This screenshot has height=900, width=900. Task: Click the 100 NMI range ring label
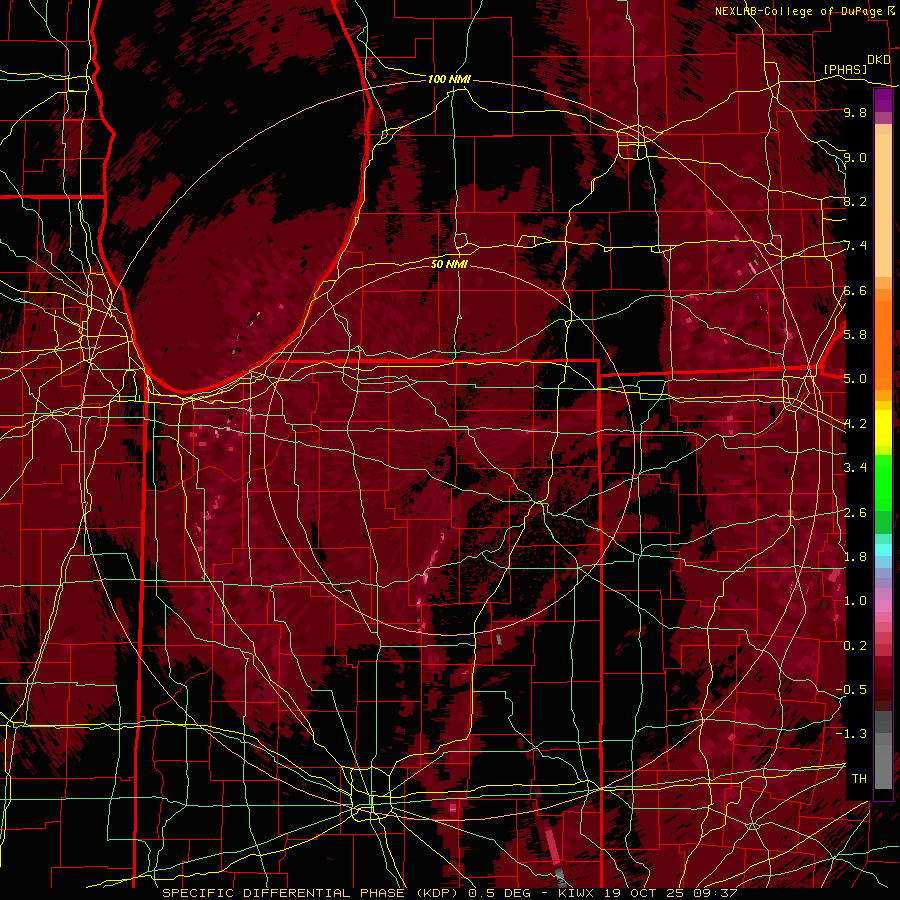pos(449,79)
